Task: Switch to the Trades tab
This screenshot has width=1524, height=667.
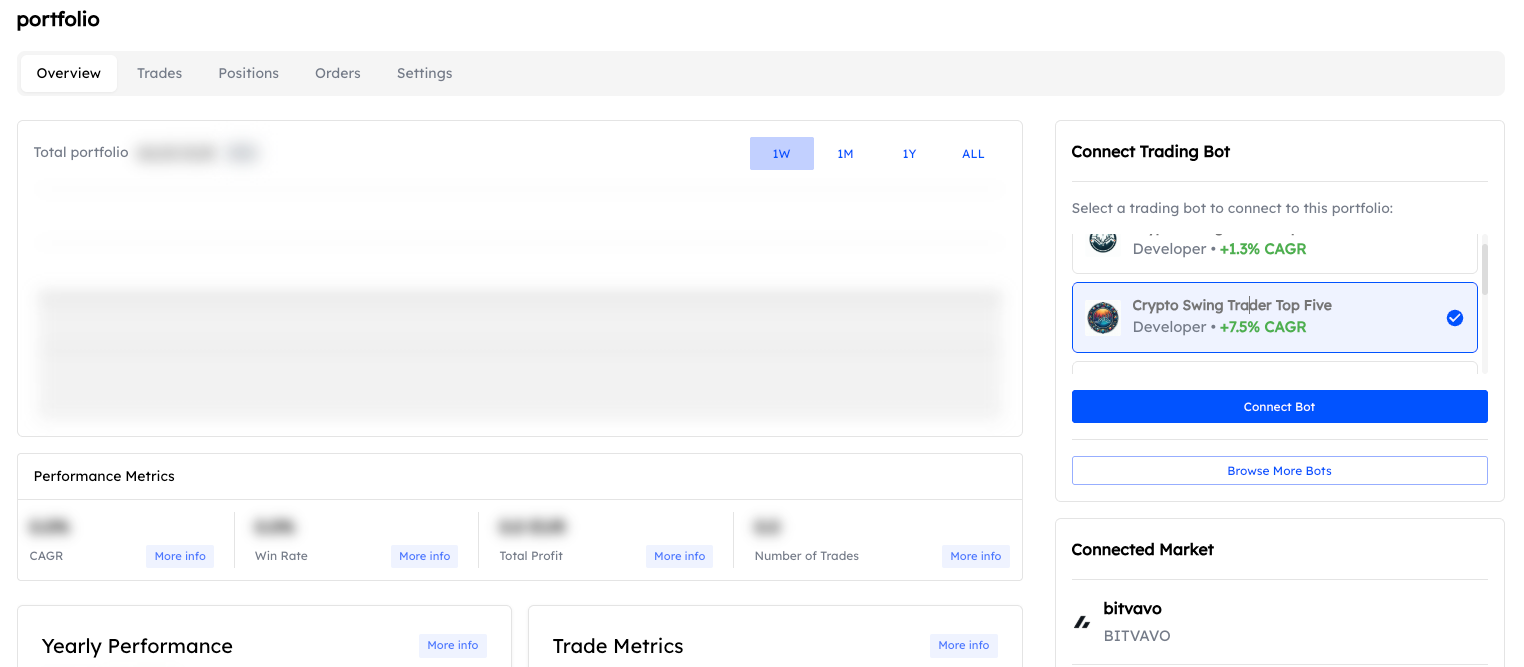Action: pos(159,72)
